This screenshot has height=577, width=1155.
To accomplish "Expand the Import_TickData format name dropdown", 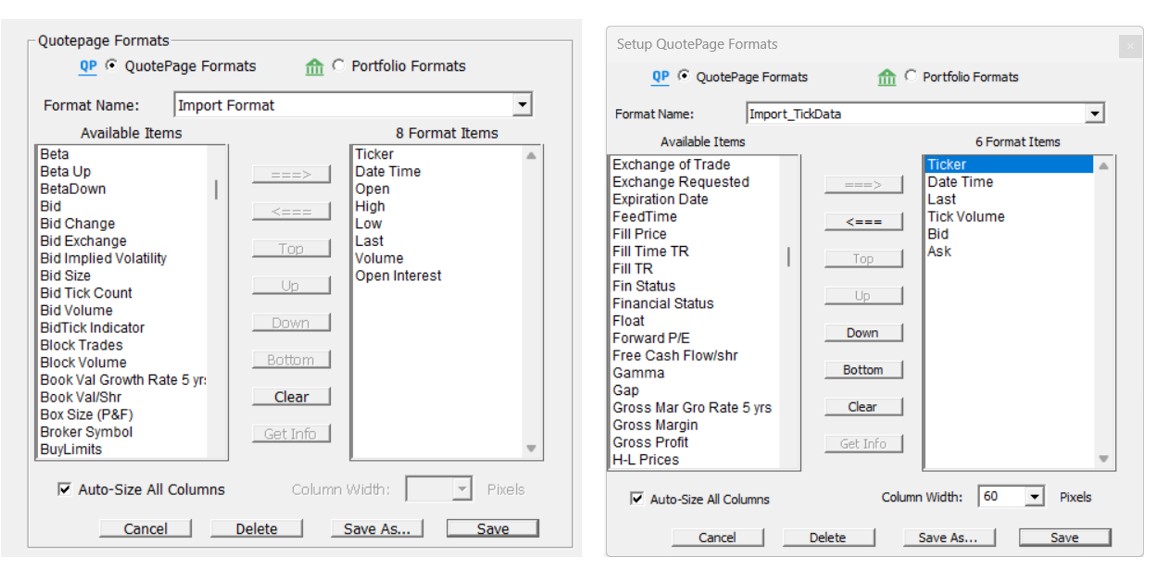I will [1094, 114].
